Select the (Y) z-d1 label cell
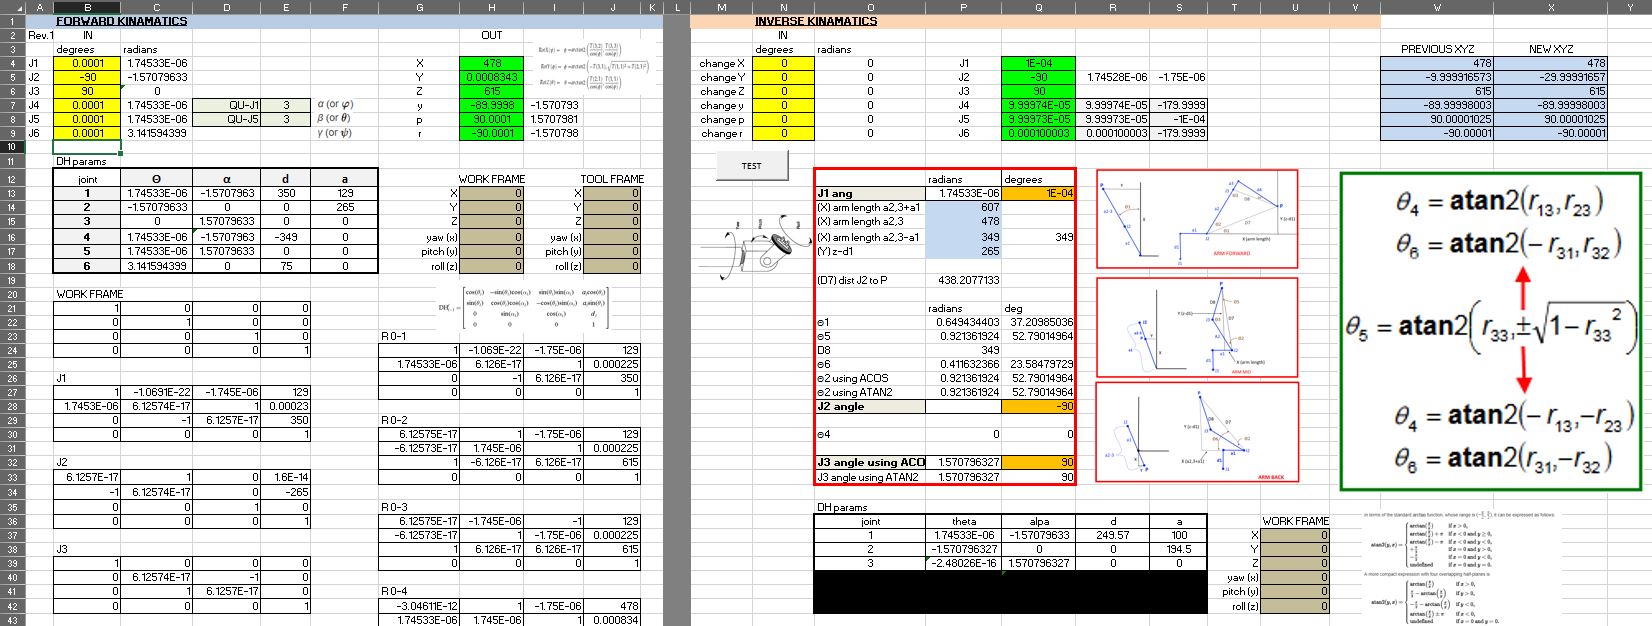This screenshot has width=1652, height=626. pos(870,251)
